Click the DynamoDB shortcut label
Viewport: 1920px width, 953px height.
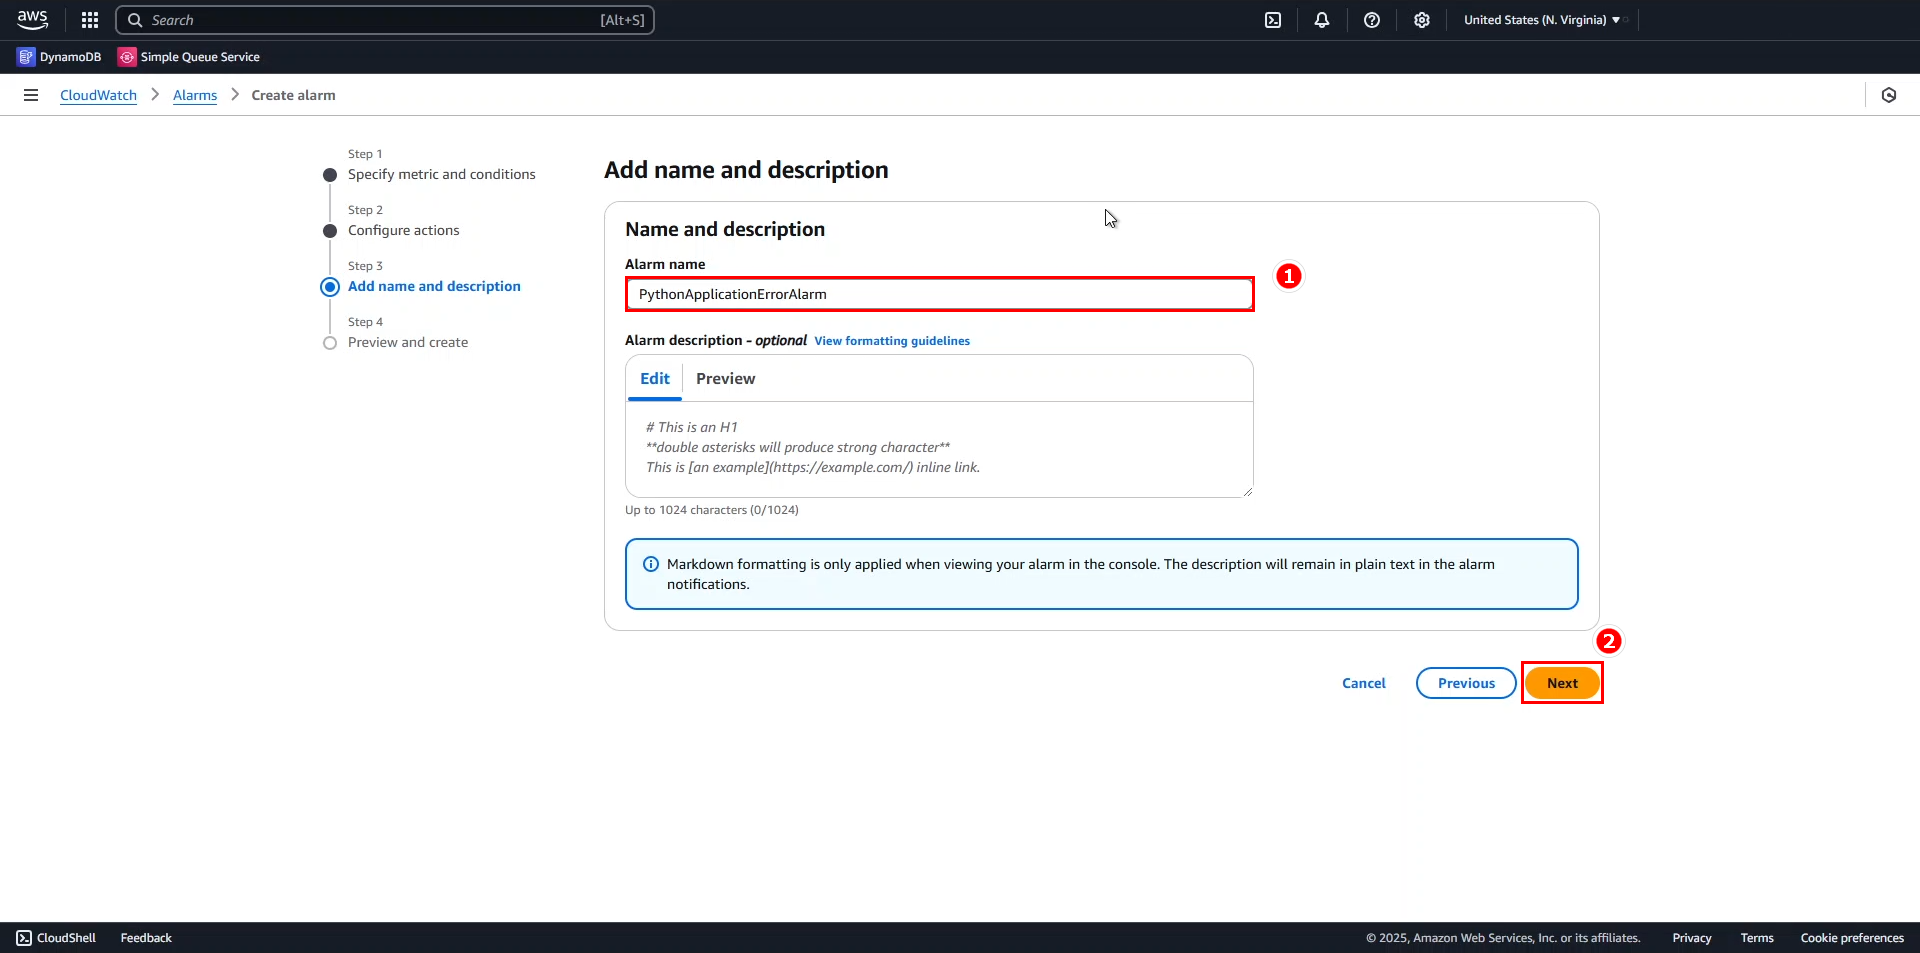tap(70, 57)
